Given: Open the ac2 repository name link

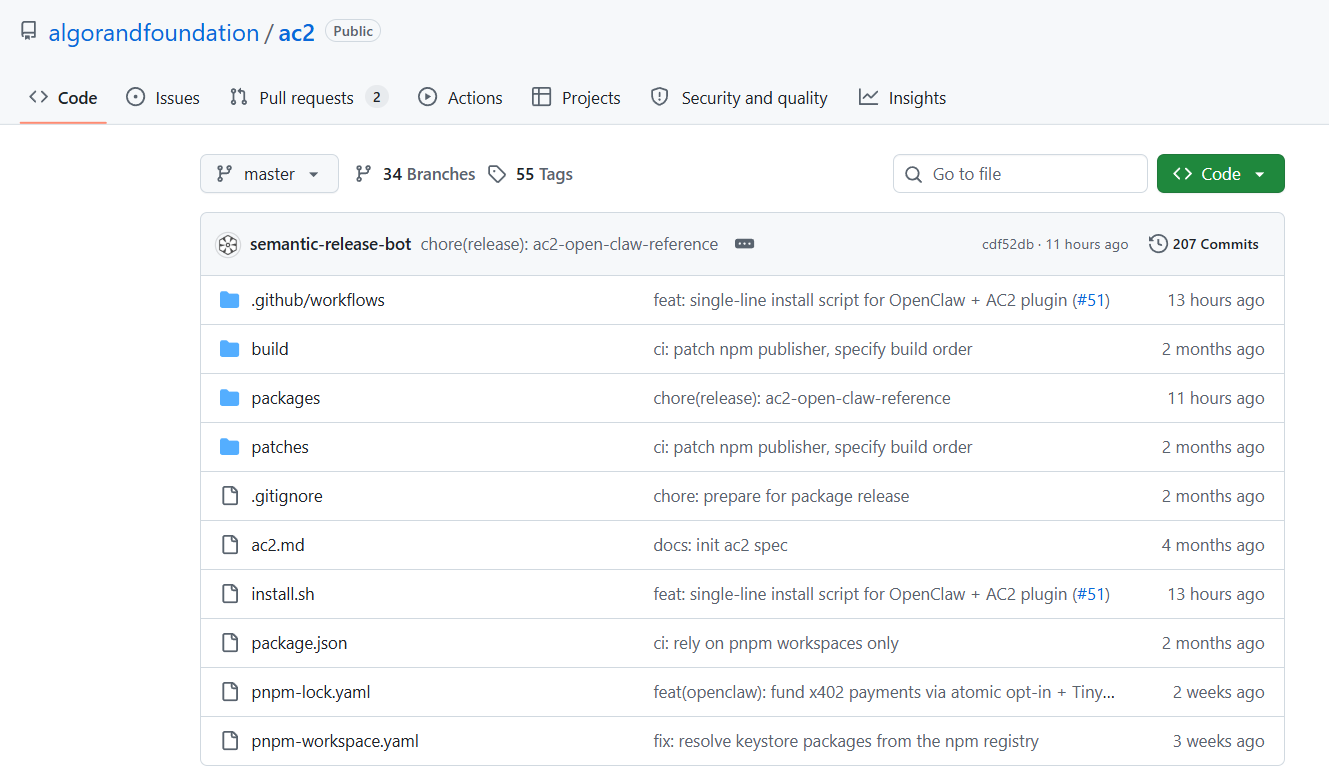Looking at the screenshot, I should coord(296,33).
